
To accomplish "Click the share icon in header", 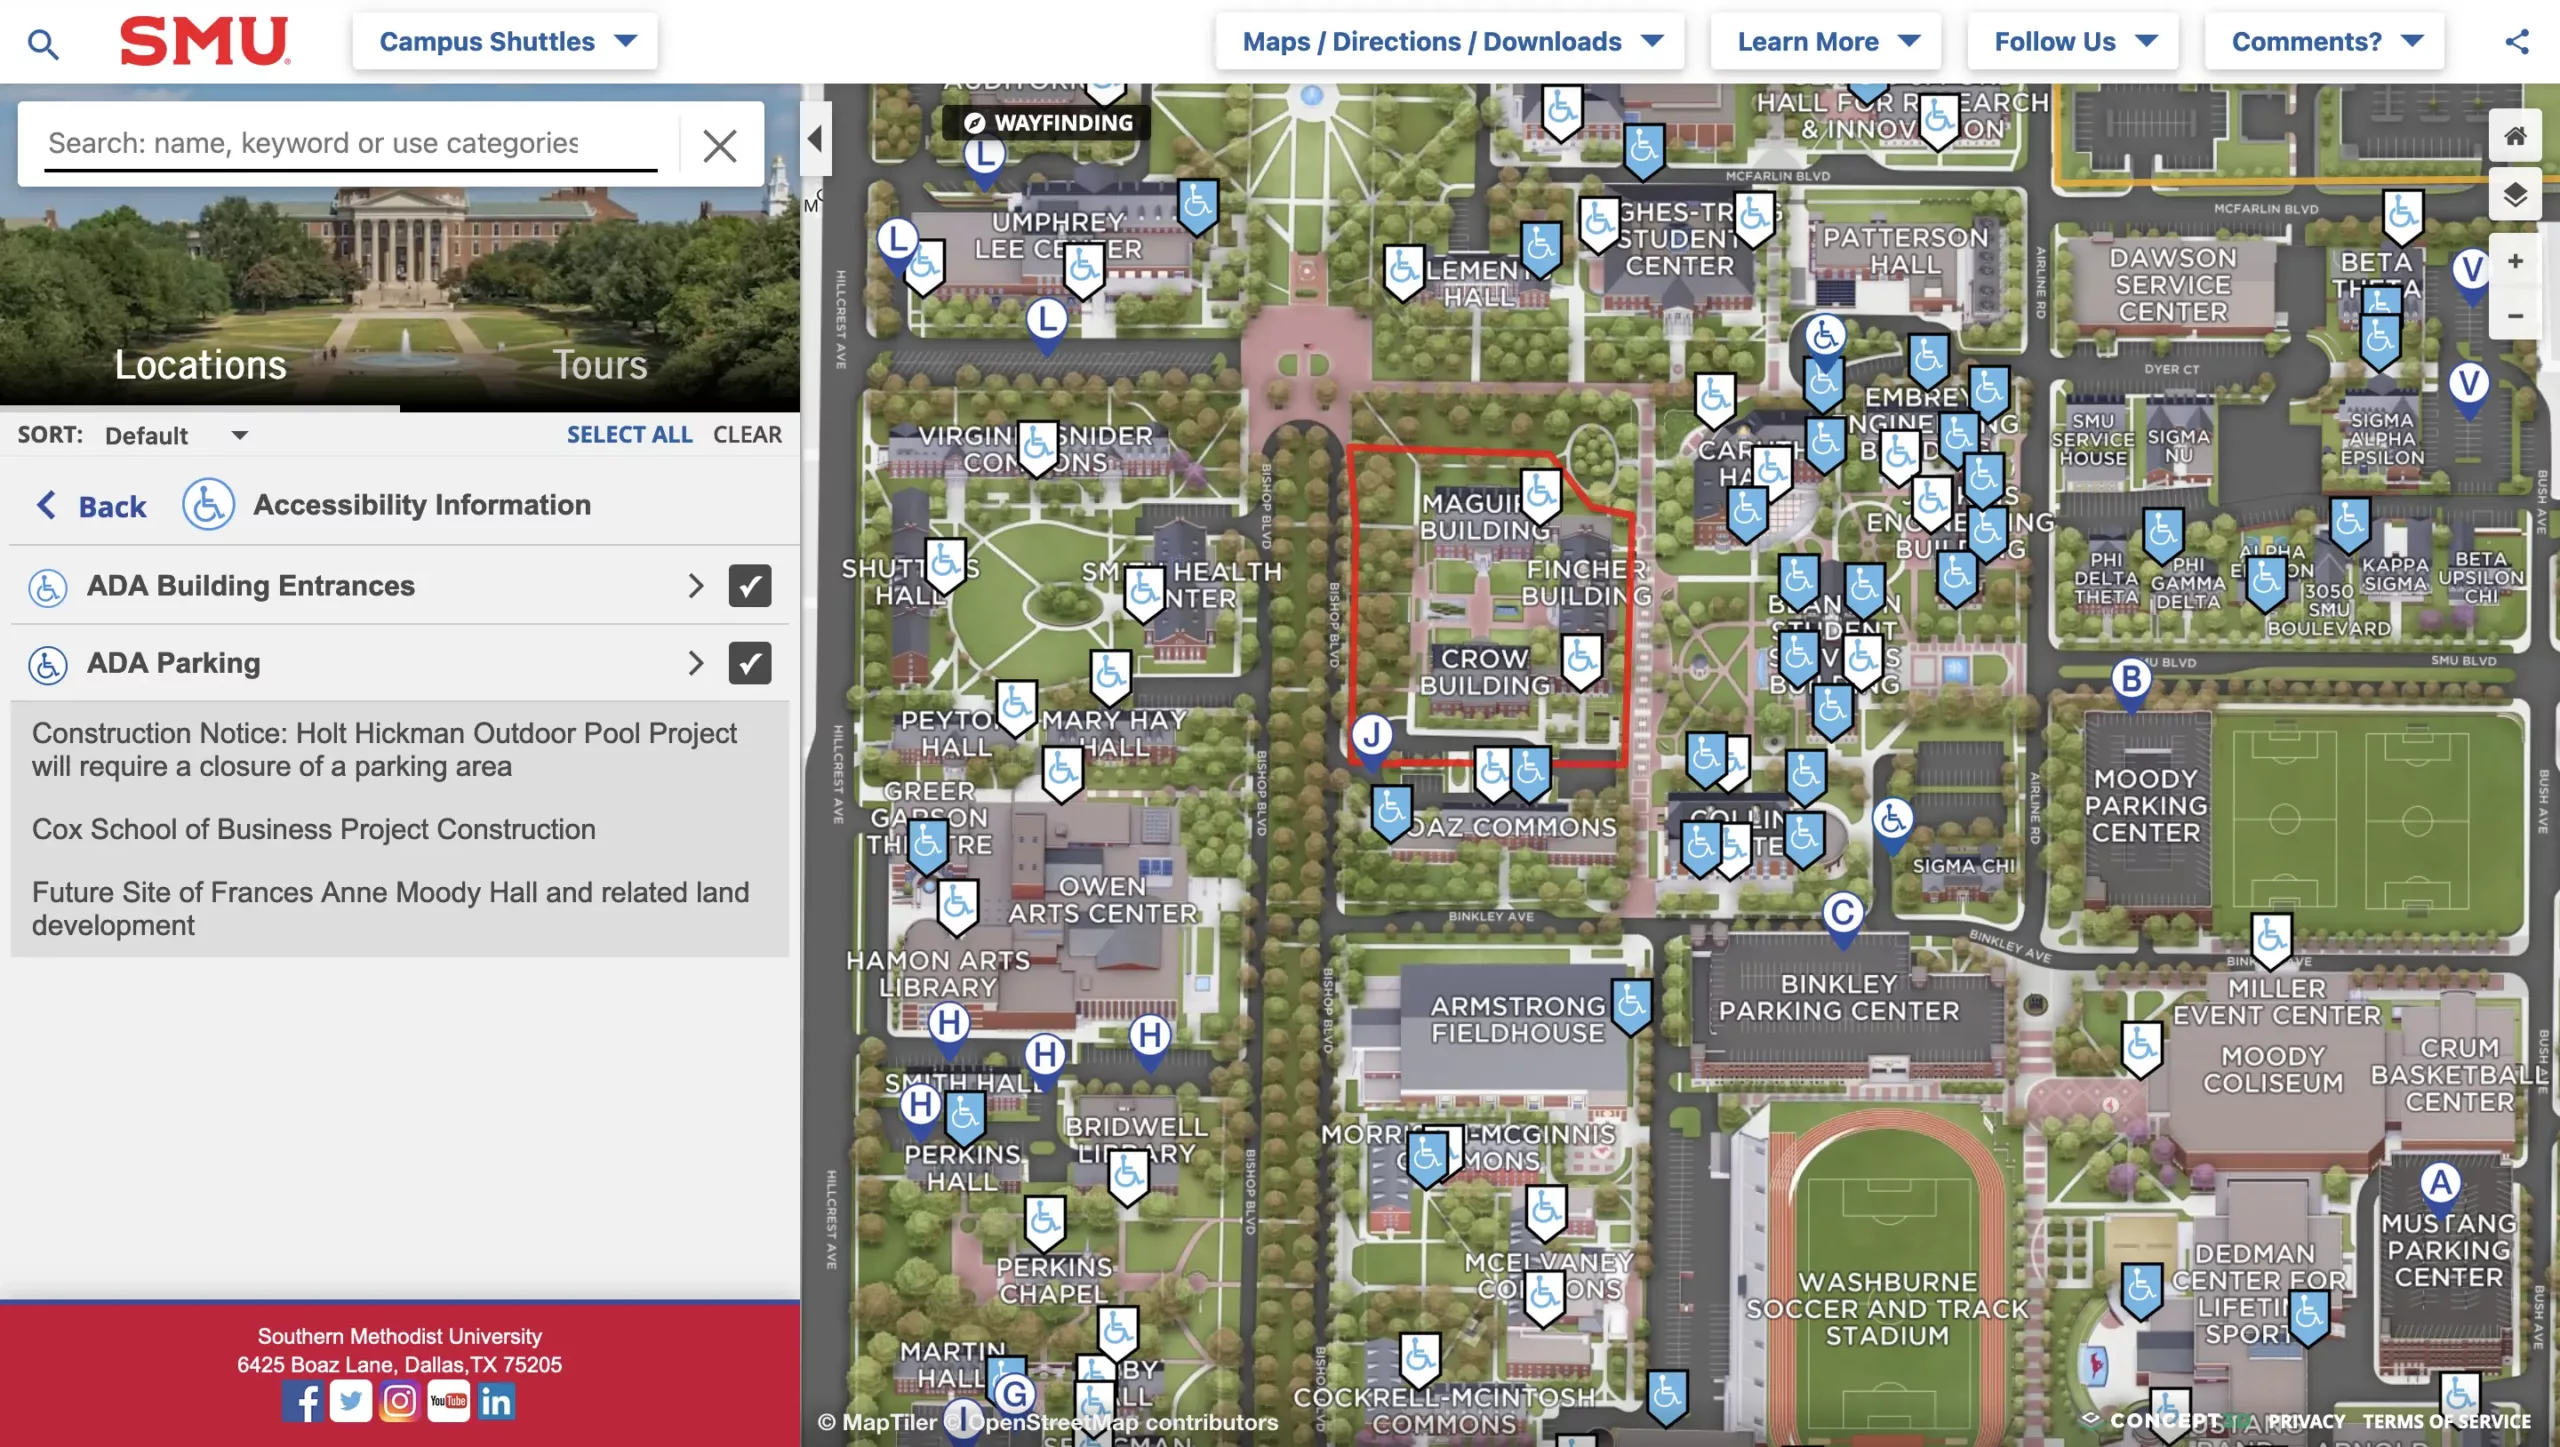I will point(2517,42).
